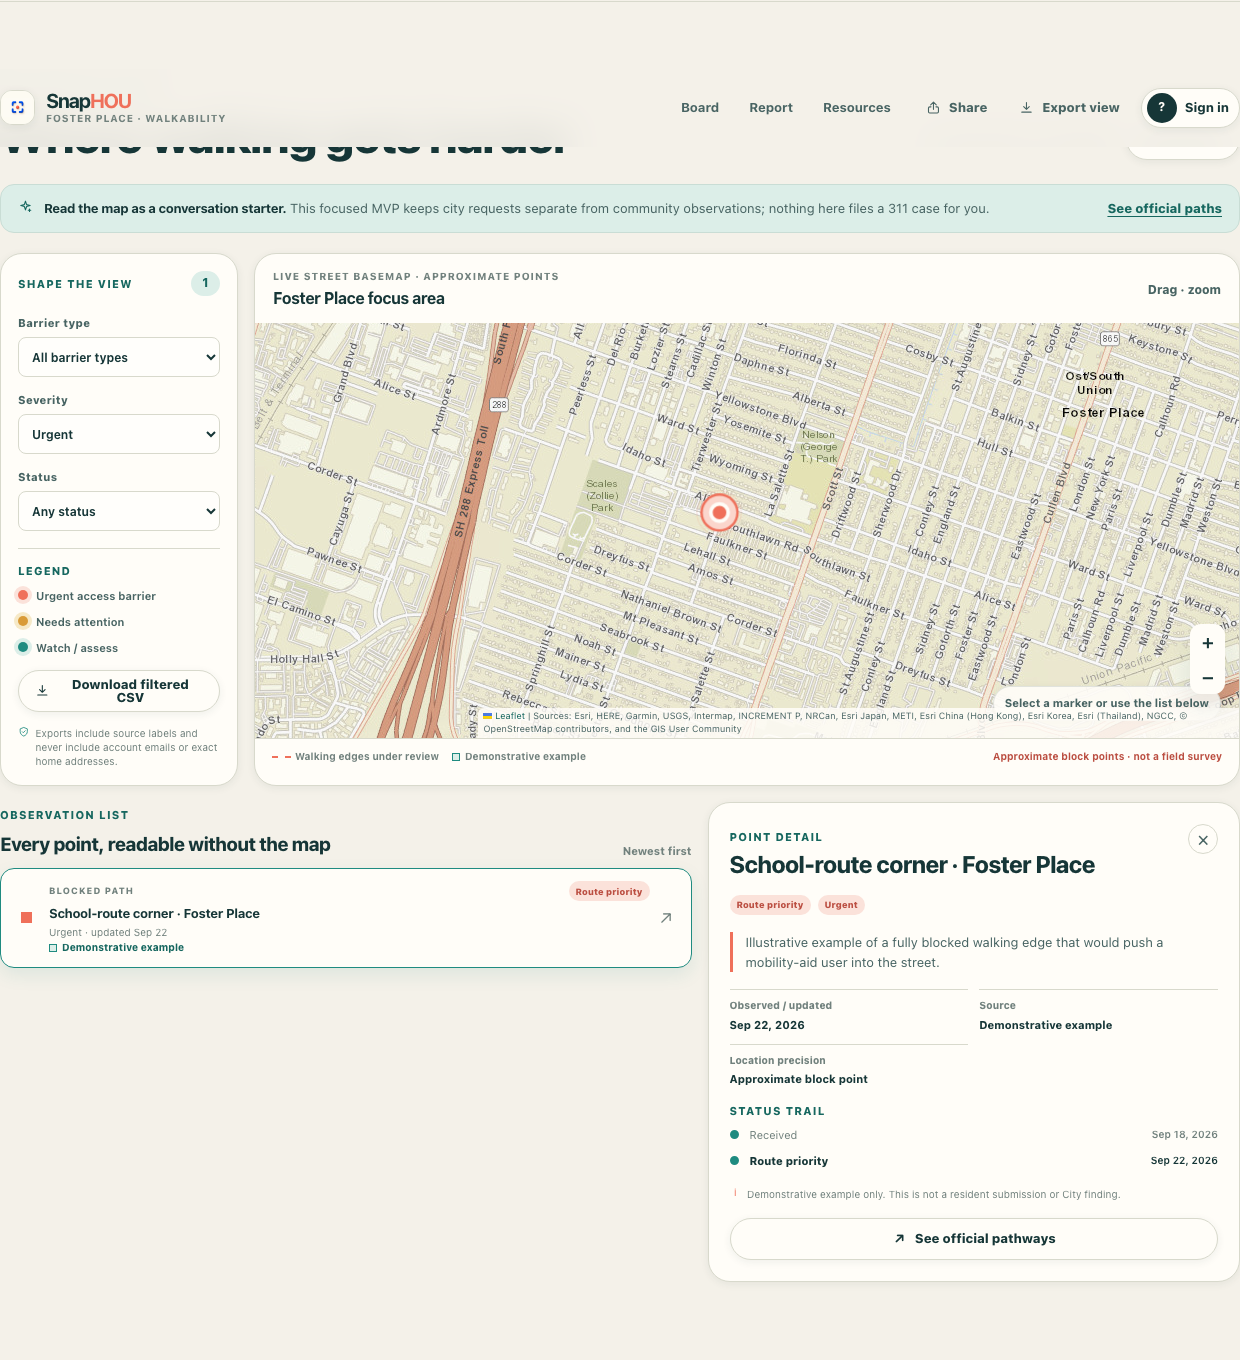Click the Foster Place map label
The width and height of the screenshot is (1240, 1360).
tap(1103, 413)
